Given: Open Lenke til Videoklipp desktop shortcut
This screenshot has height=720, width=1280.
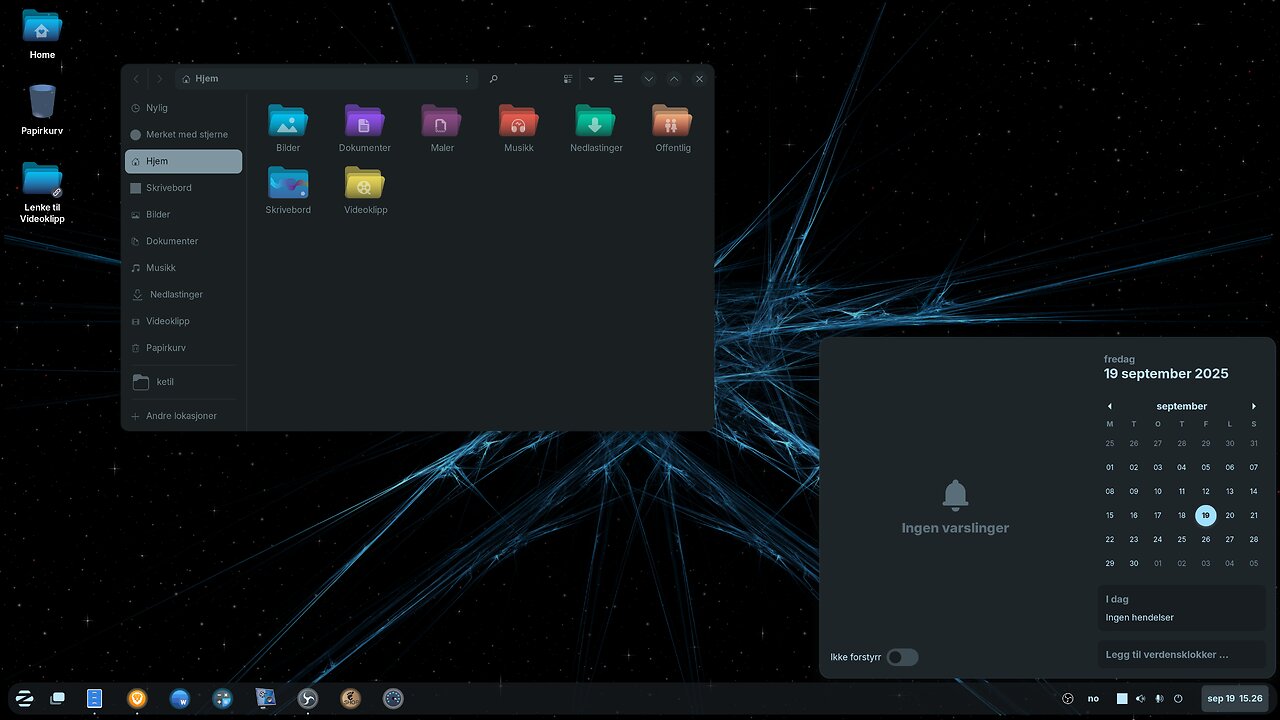Looking at the screenshot, I should 42,191.
